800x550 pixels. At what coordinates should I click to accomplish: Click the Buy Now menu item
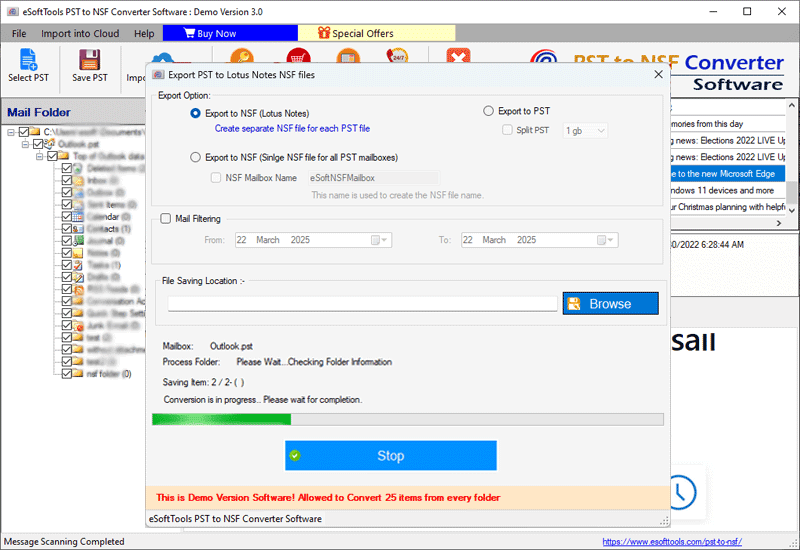click(230, 33)
